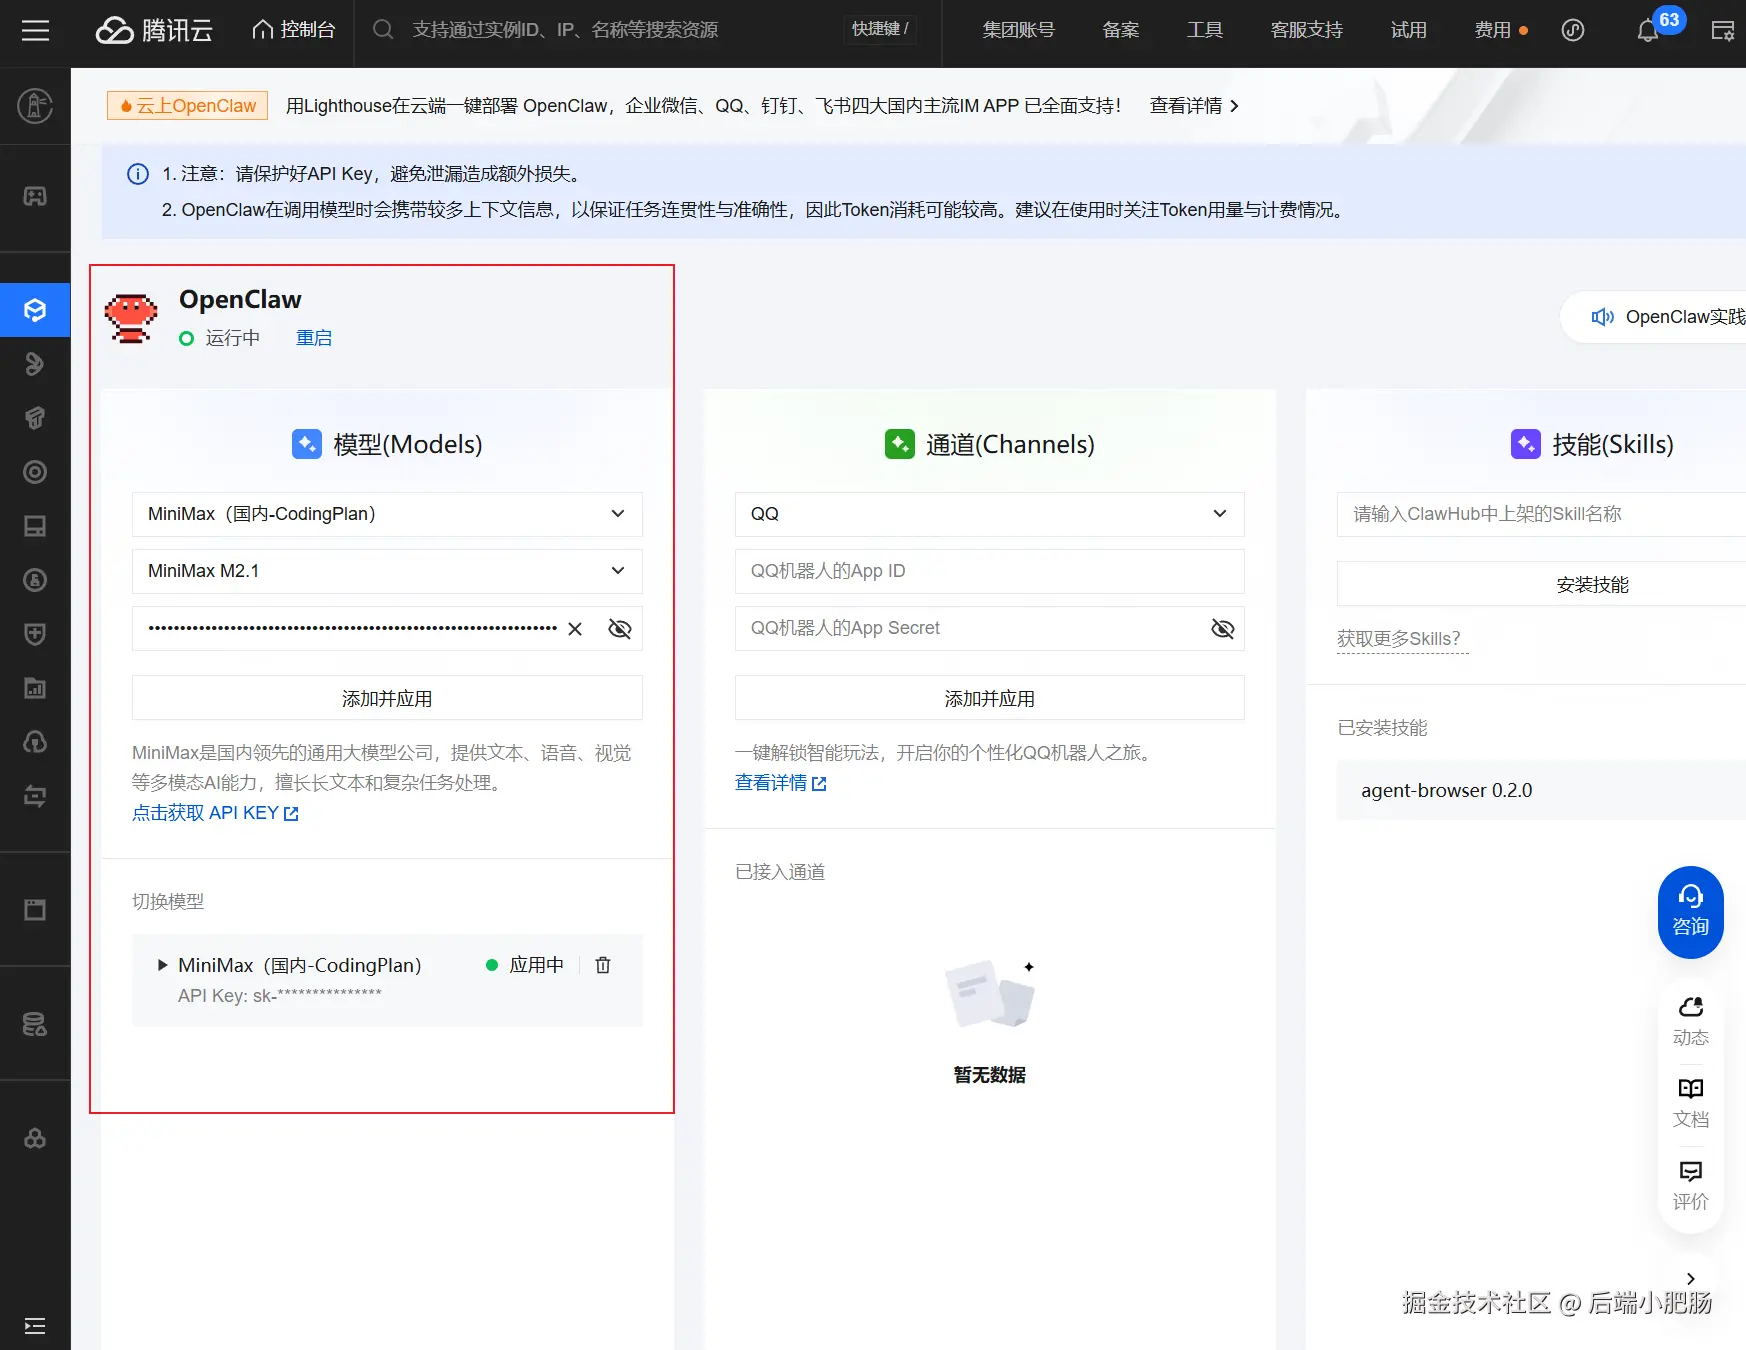Clear the API key field with X
The width and height of the screenshot is (1746, 1350).
[575, 629]
